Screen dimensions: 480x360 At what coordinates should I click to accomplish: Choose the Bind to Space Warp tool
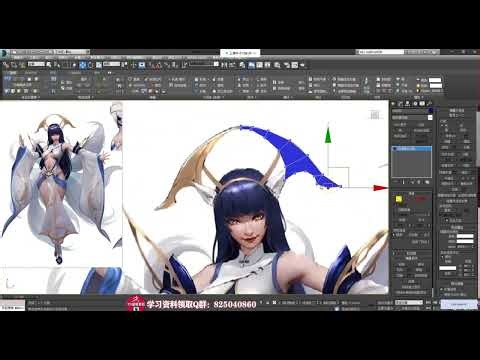tap(21, 65)
